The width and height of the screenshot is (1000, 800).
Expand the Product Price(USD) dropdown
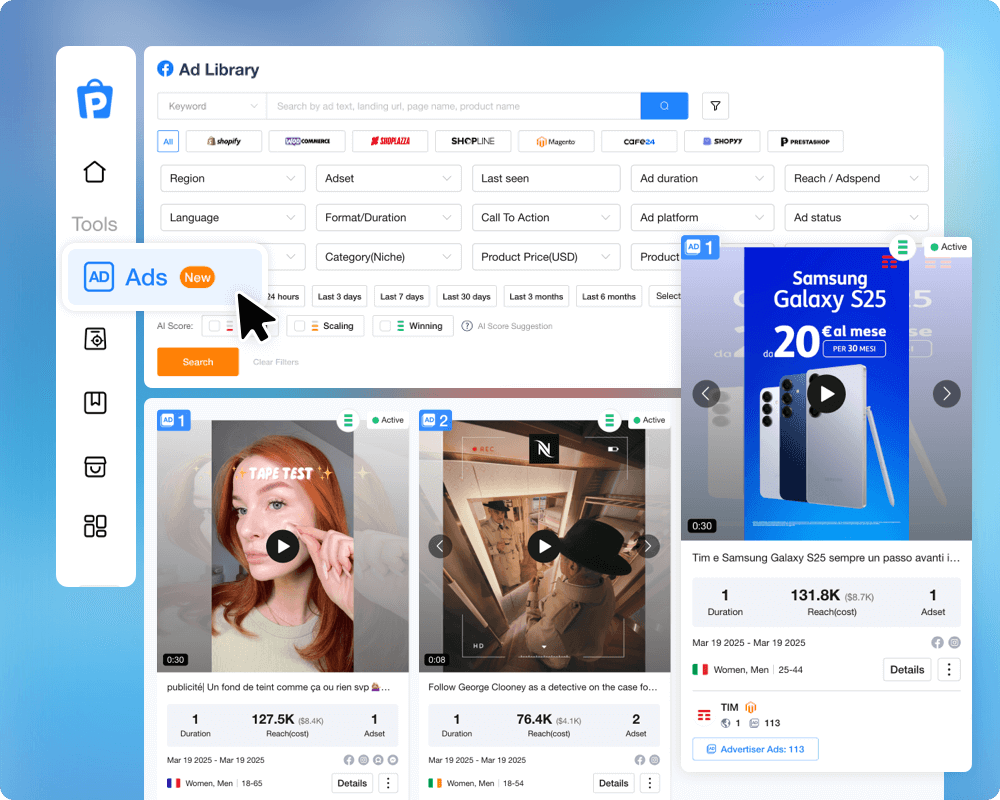pos(546,256)
